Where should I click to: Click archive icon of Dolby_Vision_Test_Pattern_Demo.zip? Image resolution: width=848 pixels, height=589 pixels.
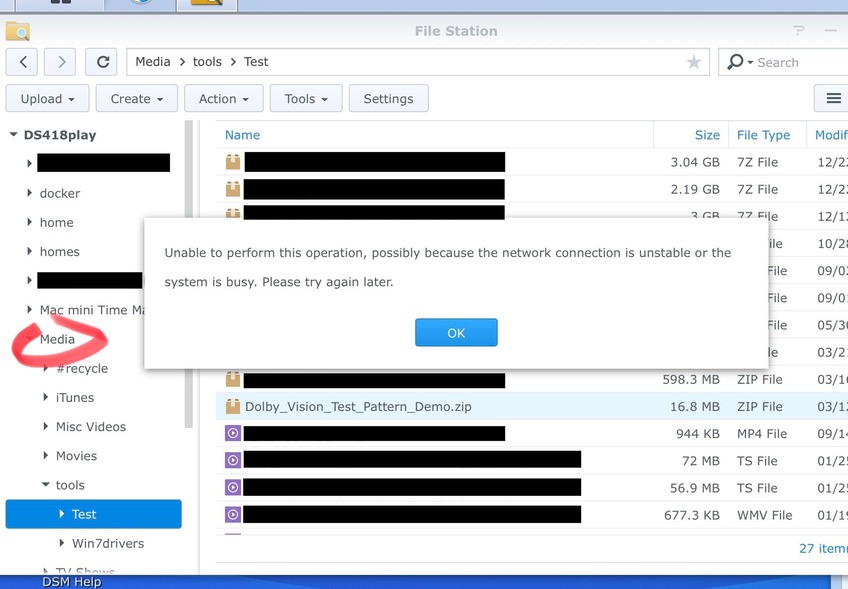click(233, 406)
